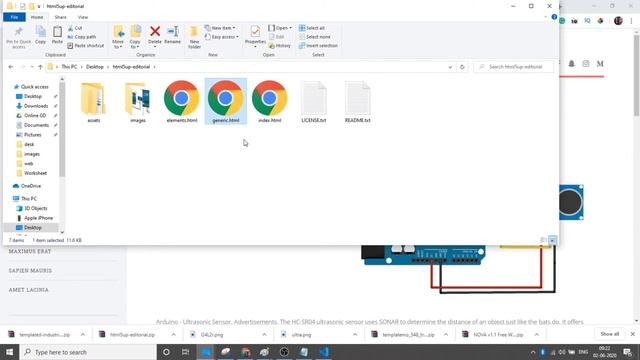Click Select all
Viewport: 640px width, 360px height.
pyautogui.click(x=312, y=28)
